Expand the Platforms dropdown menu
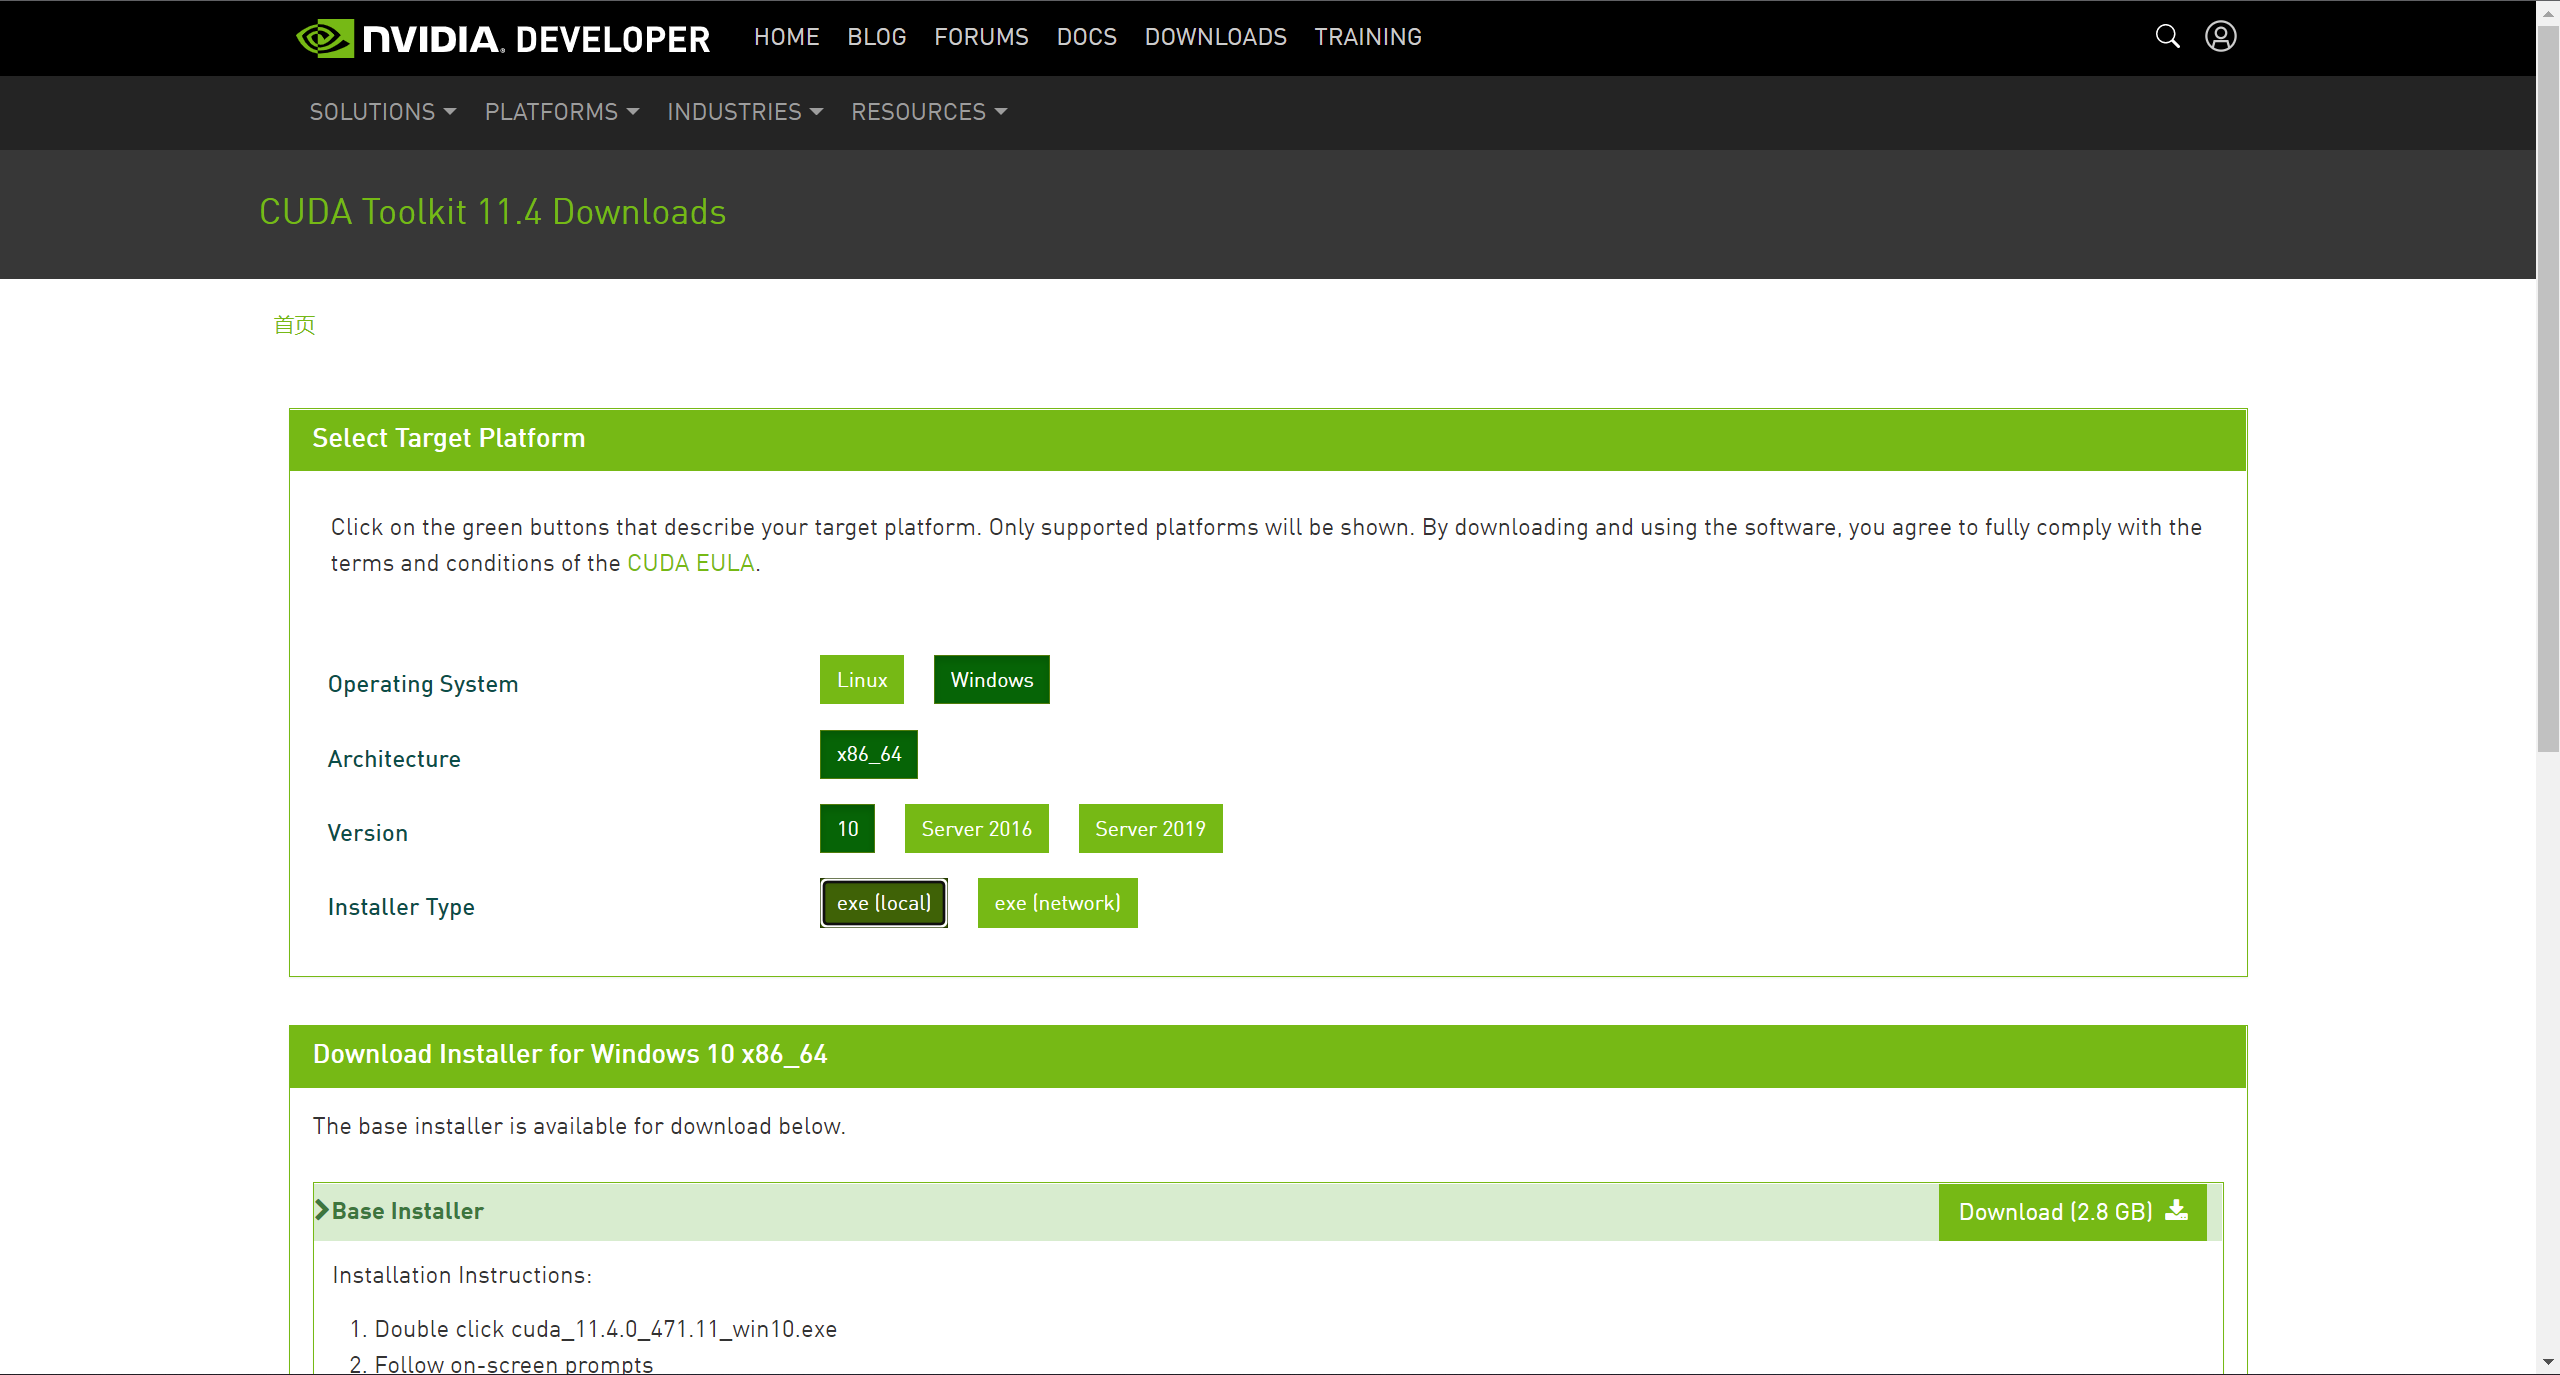Image resolution: width=2560 pixels, height=1375 pixels. pos(561,112)
